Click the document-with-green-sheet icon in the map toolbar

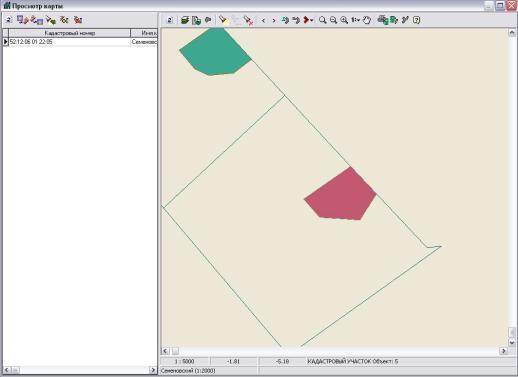[196, 20]
